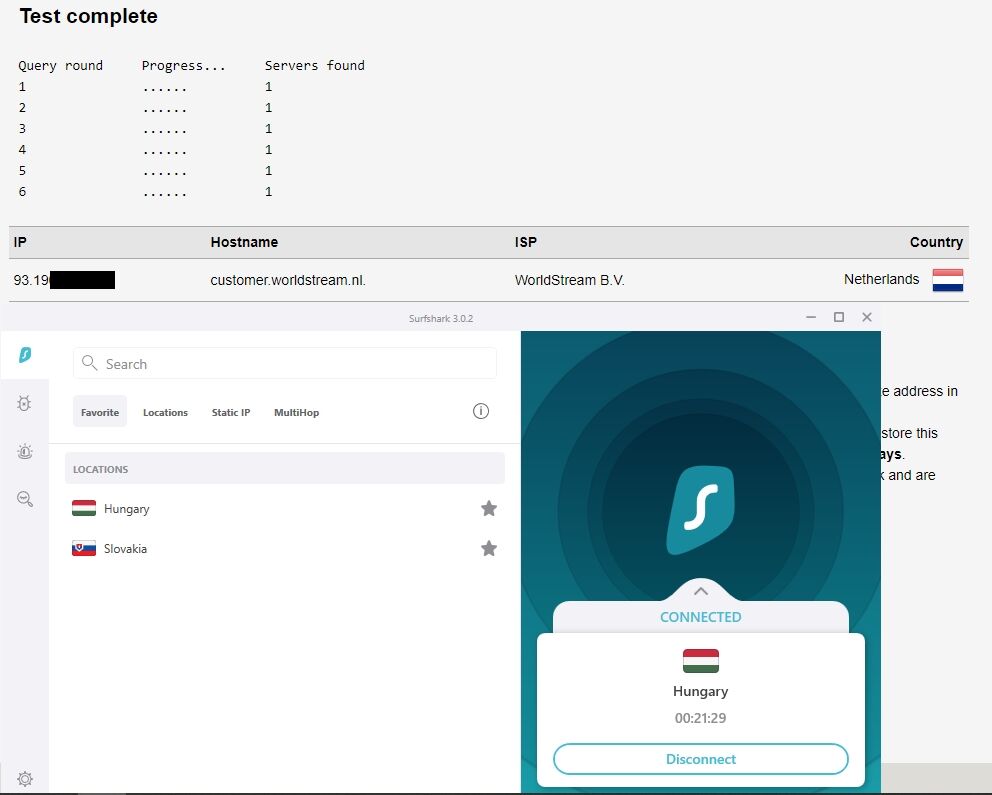Open the Surfshark logo home icon
Screen dimensions: 992x795
25,355
